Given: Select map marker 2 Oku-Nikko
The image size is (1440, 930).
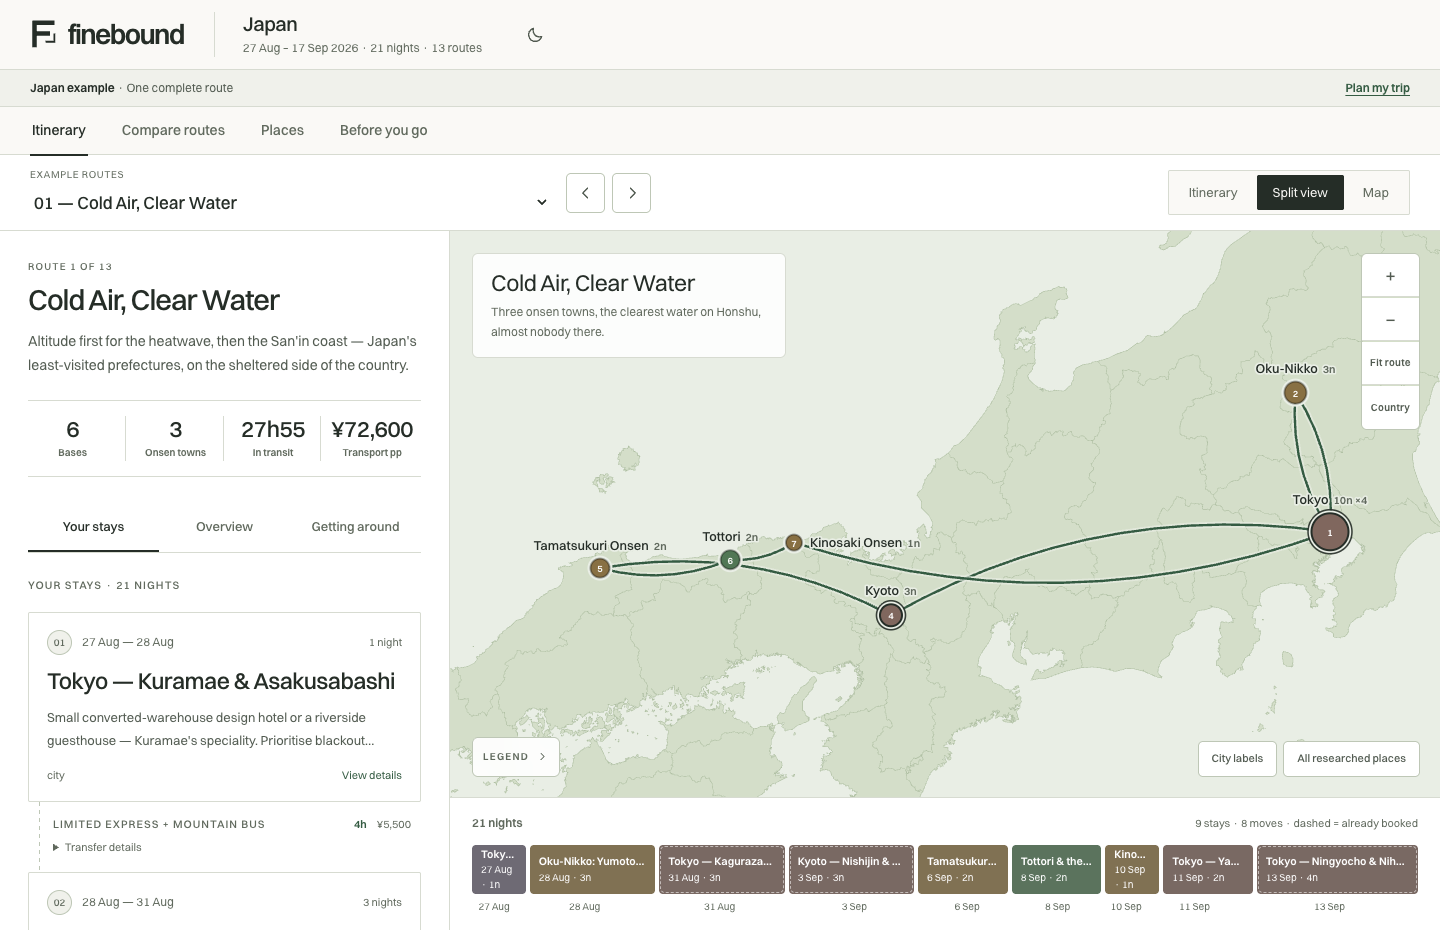Looking at the screenshot, I should pos(1295,393).
